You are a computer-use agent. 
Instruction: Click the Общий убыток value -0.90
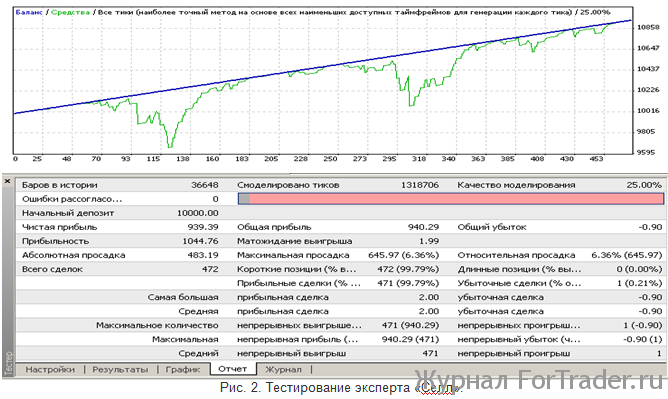(650, 227)
